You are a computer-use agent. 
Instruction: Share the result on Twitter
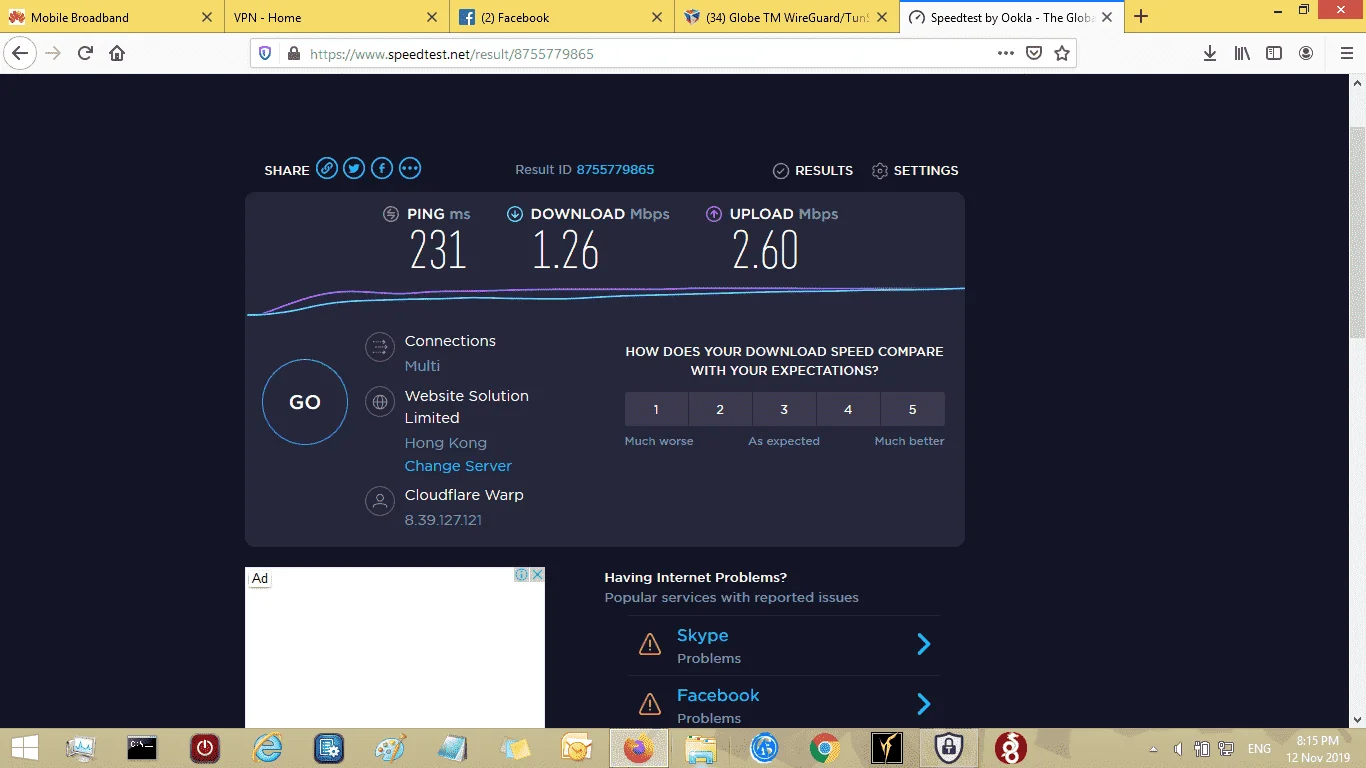(354, 169)
